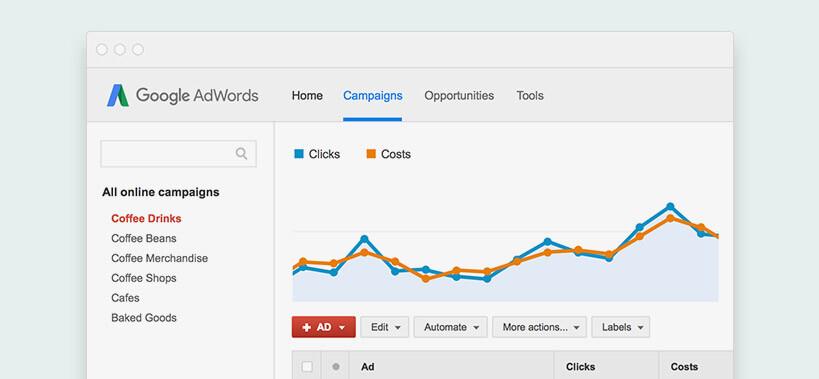Screen dimensions: 819x379
Task: Toggle the blue Clicks legend swatch
Action: (x=299, y=154)
